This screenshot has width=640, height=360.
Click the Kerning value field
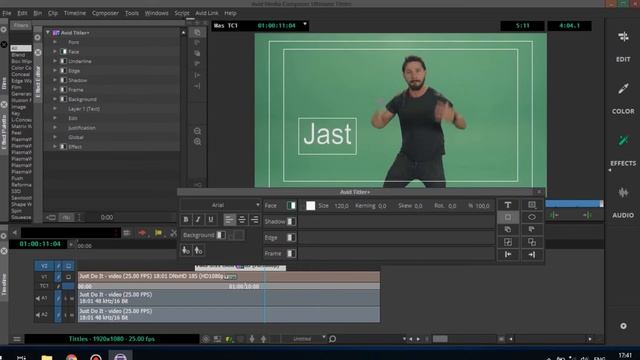coord(382,206)
